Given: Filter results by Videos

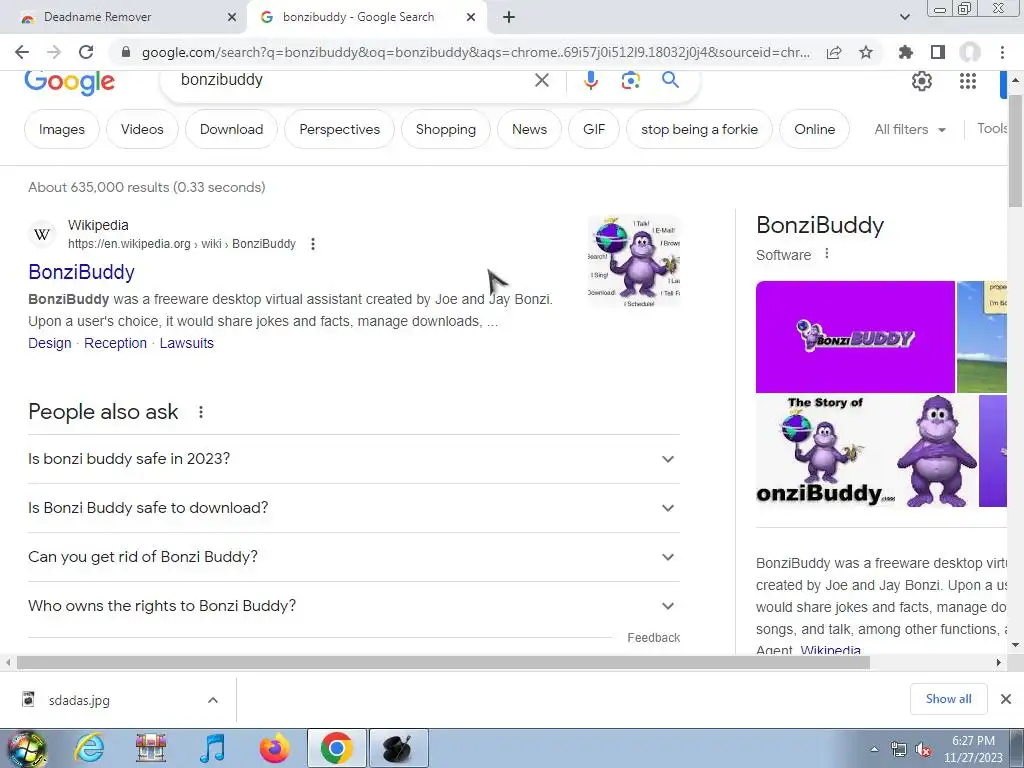Looking at the screenshot, I should [142, 129].
